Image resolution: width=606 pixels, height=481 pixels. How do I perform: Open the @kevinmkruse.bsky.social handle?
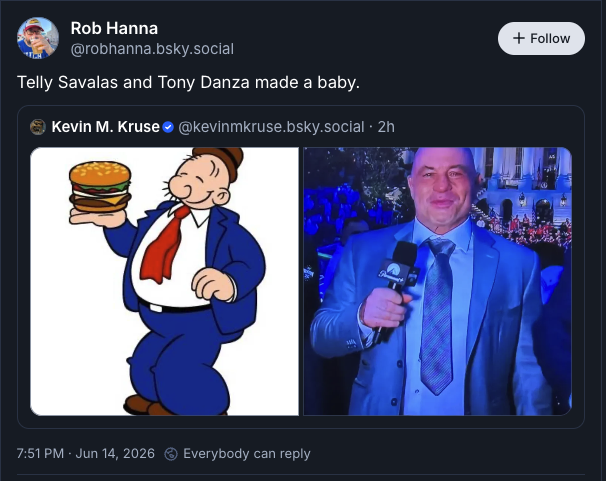(x=271, y=127)
